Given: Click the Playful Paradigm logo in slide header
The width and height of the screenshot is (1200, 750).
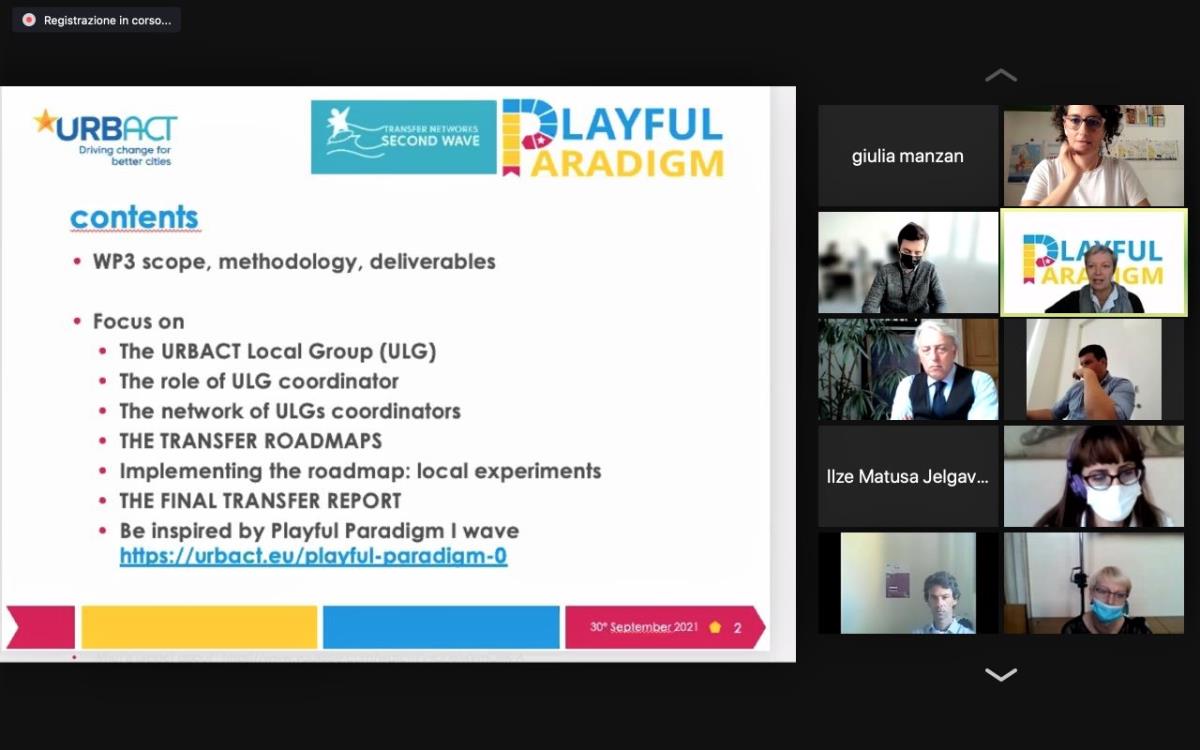Looking at the screenshot, I should (x=613, y=138).
